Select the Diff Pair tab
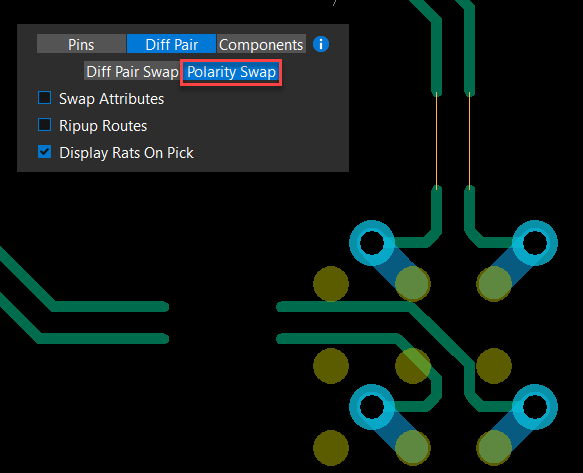 click(x=171, y=44)
